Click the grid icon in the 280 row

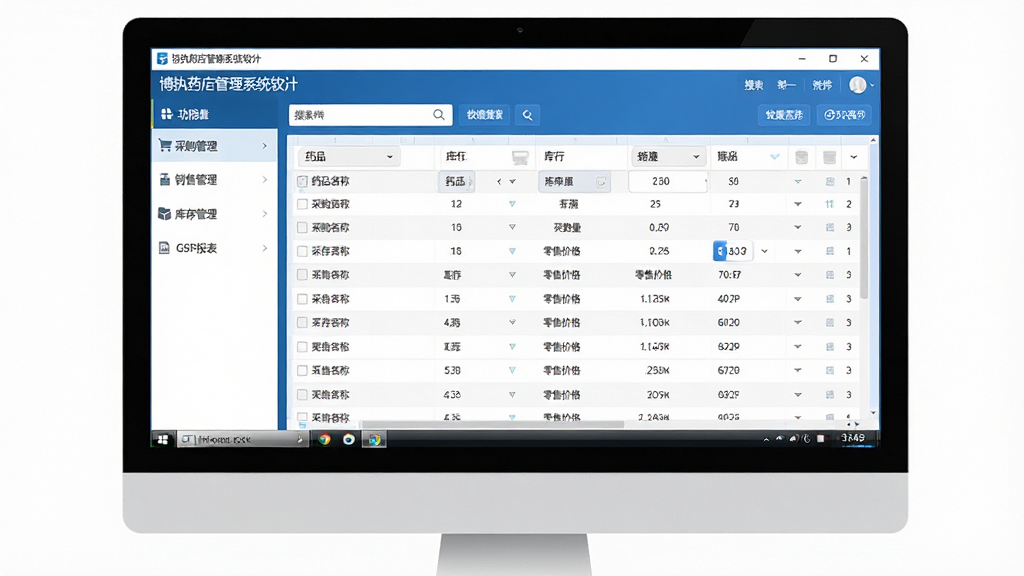[x=830, y=182]
